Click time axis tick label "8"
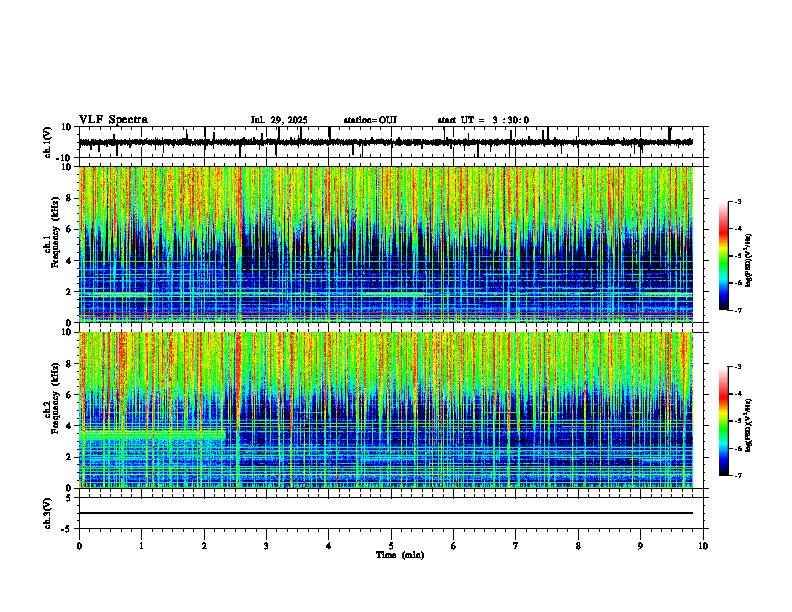 [578, 546]
